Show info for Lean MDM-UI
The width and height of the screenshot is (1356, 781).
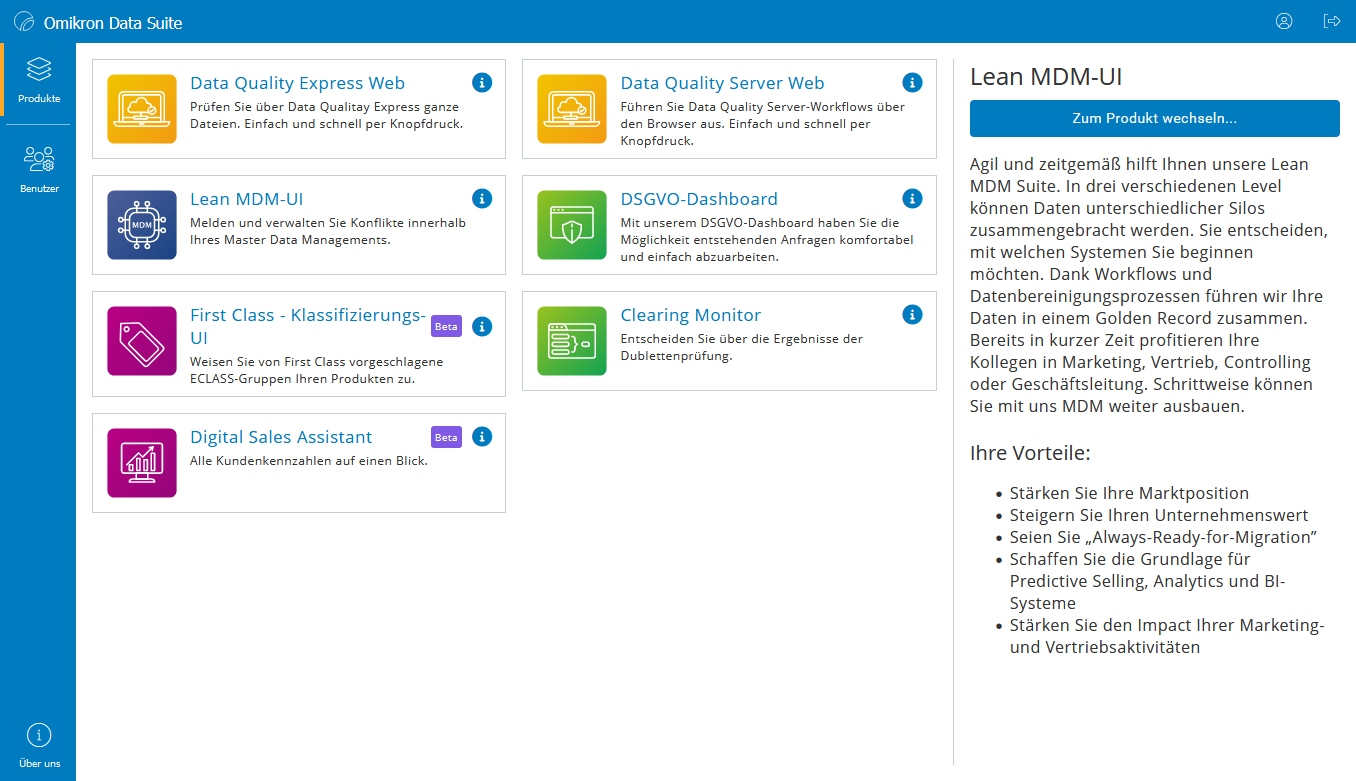point(482,198)
